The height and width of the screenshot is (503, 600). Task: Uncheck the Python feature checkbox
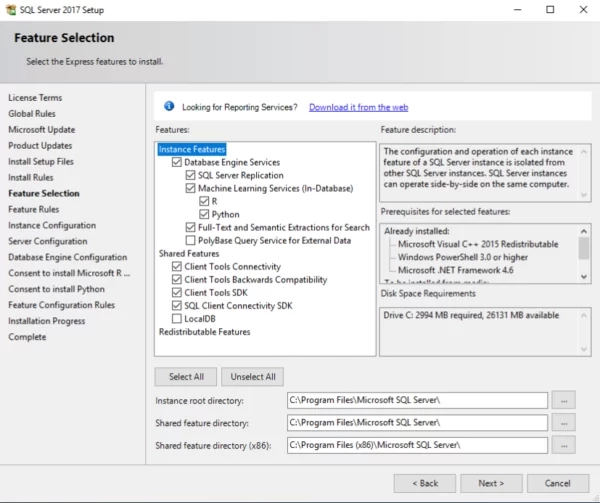[204, 214]
